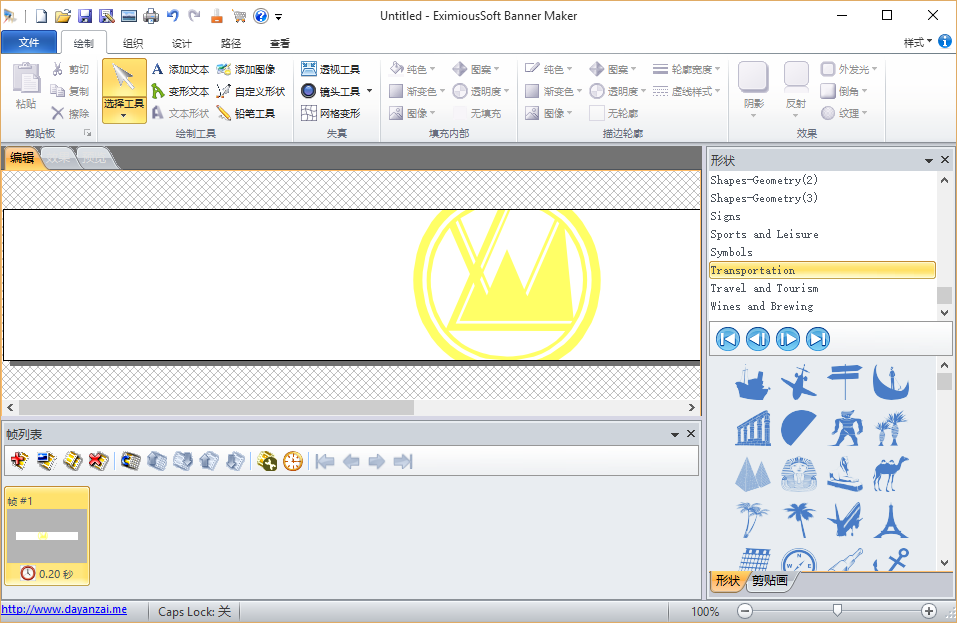Open the 虚线样式 dash style dropdown
Screen dimensions: 957x623
tap(687, 91)
